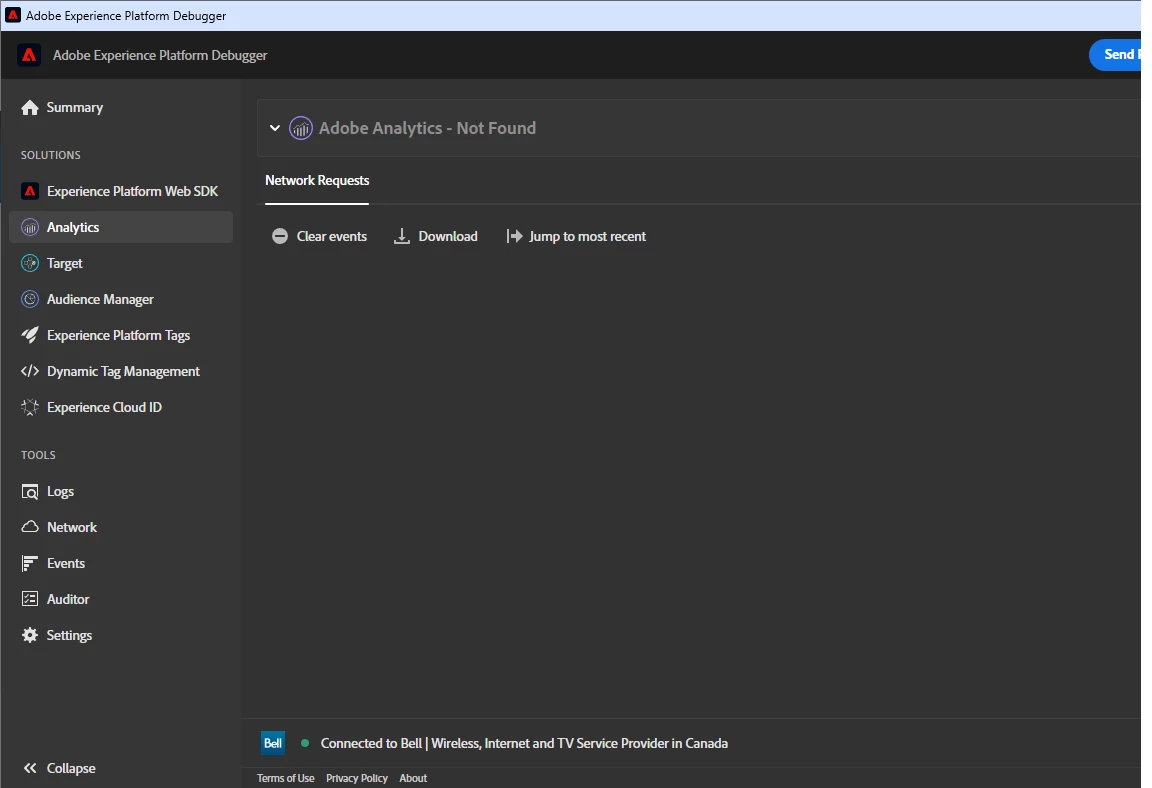Click the Adobe logo in the app header
This screenshot has width=1152, height=788.
point(29,55)
